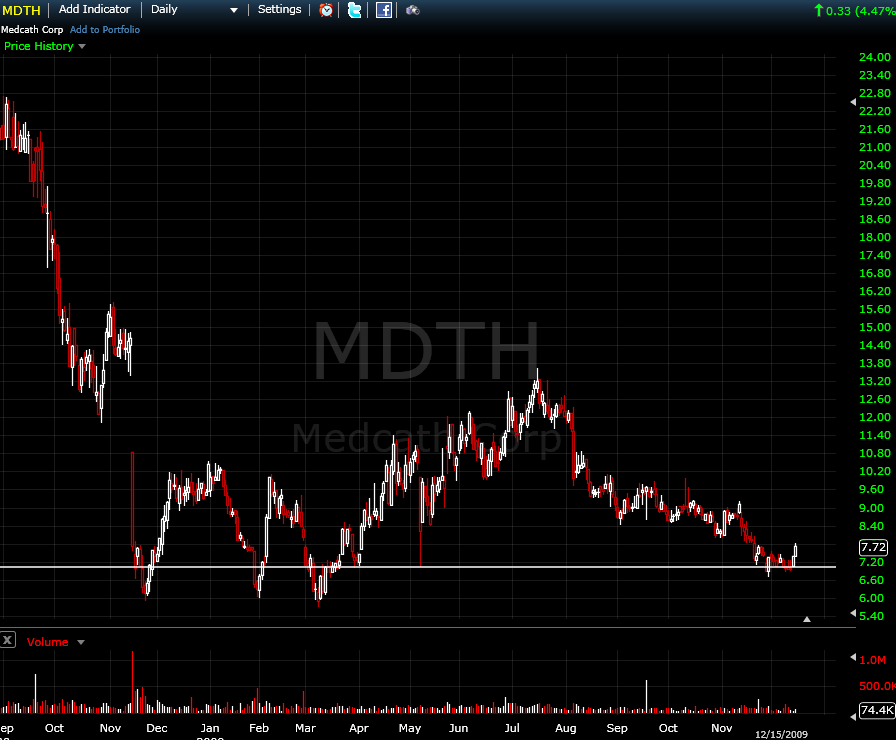Click the Jun label on the time axis
This screenshot has width=896, height=740.
[458, 728]
